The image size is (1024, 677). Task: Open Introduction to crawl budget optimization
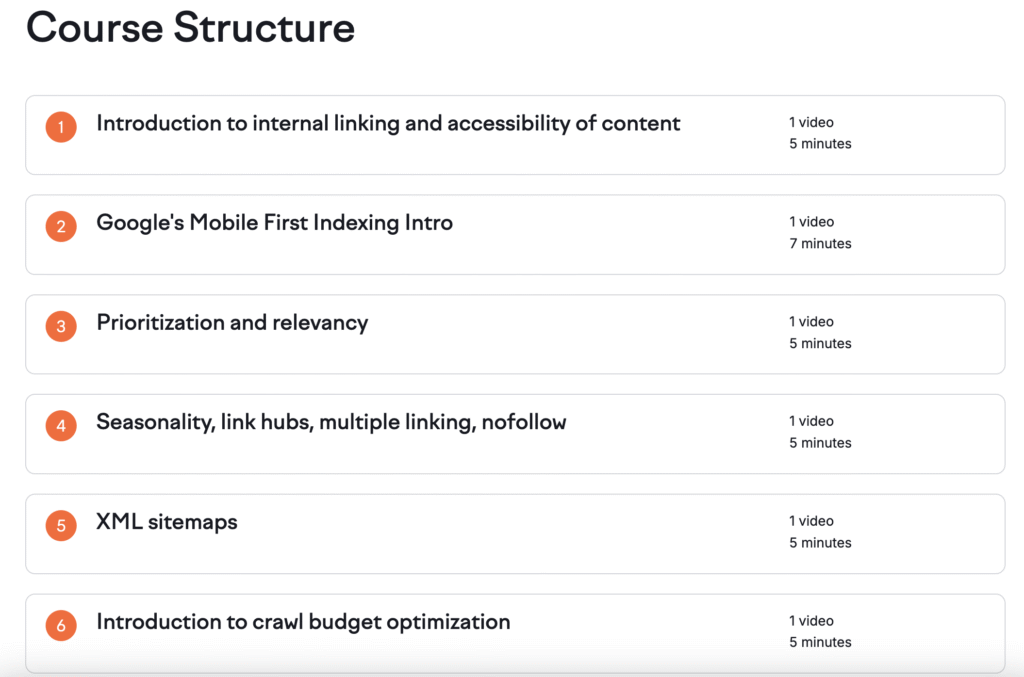pos(303,622)
